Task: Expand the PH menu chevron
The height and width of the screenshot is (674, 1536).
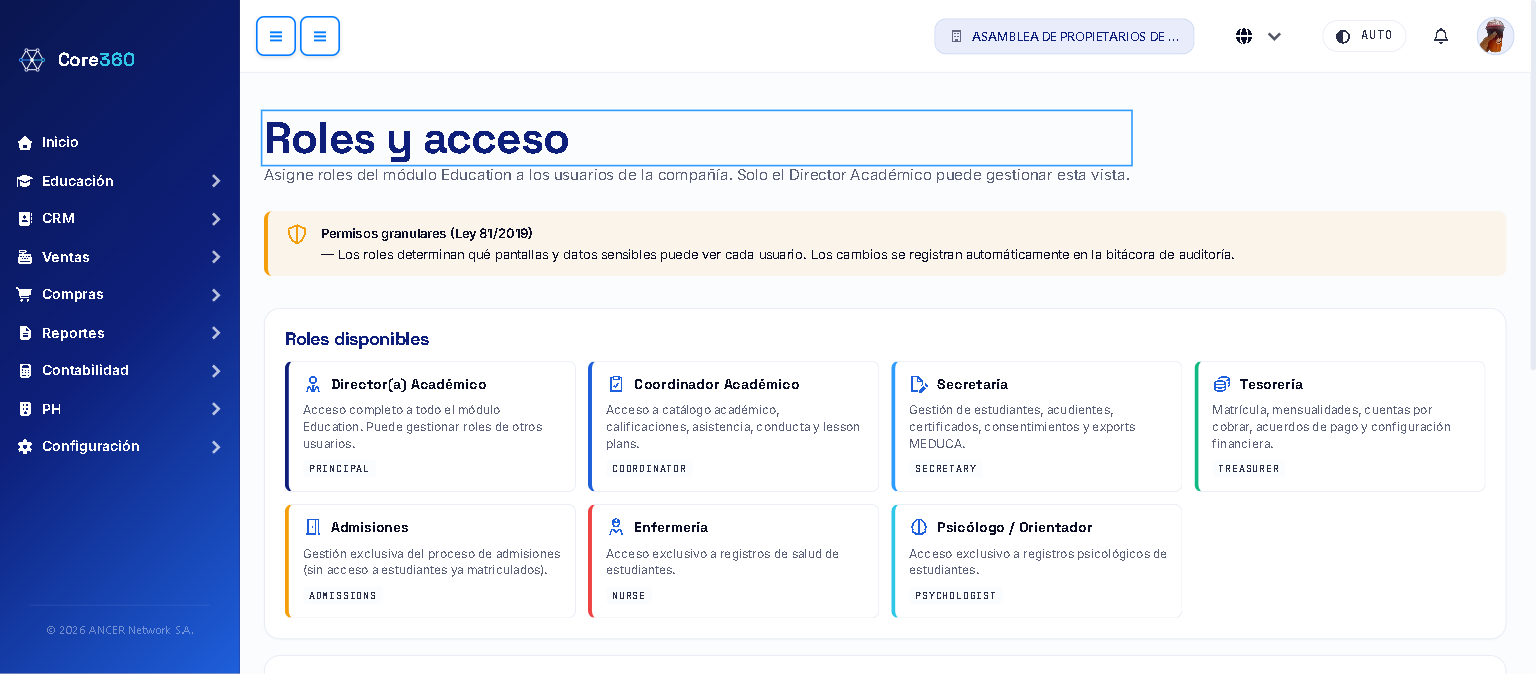Action: [215, 409]
